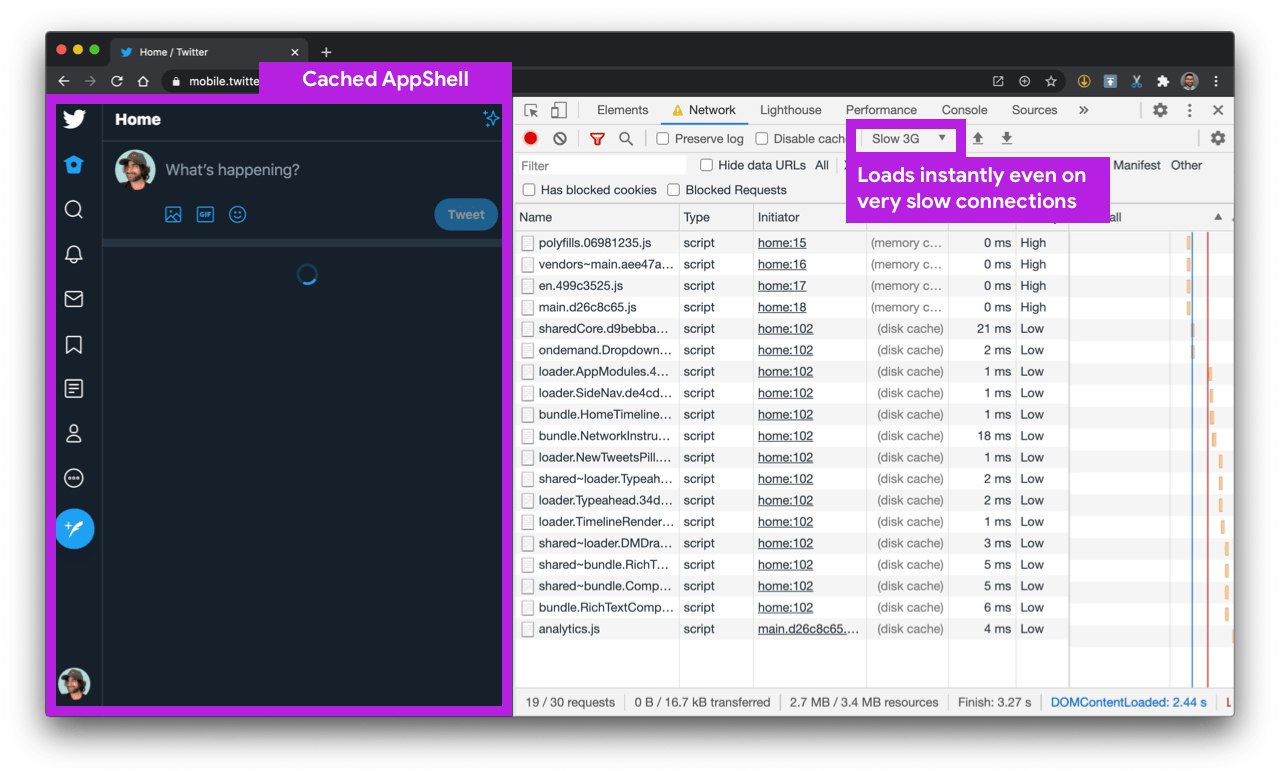Click the red record network log button
This screenshot has height=771, width=1280.
[x=531, y=139]
